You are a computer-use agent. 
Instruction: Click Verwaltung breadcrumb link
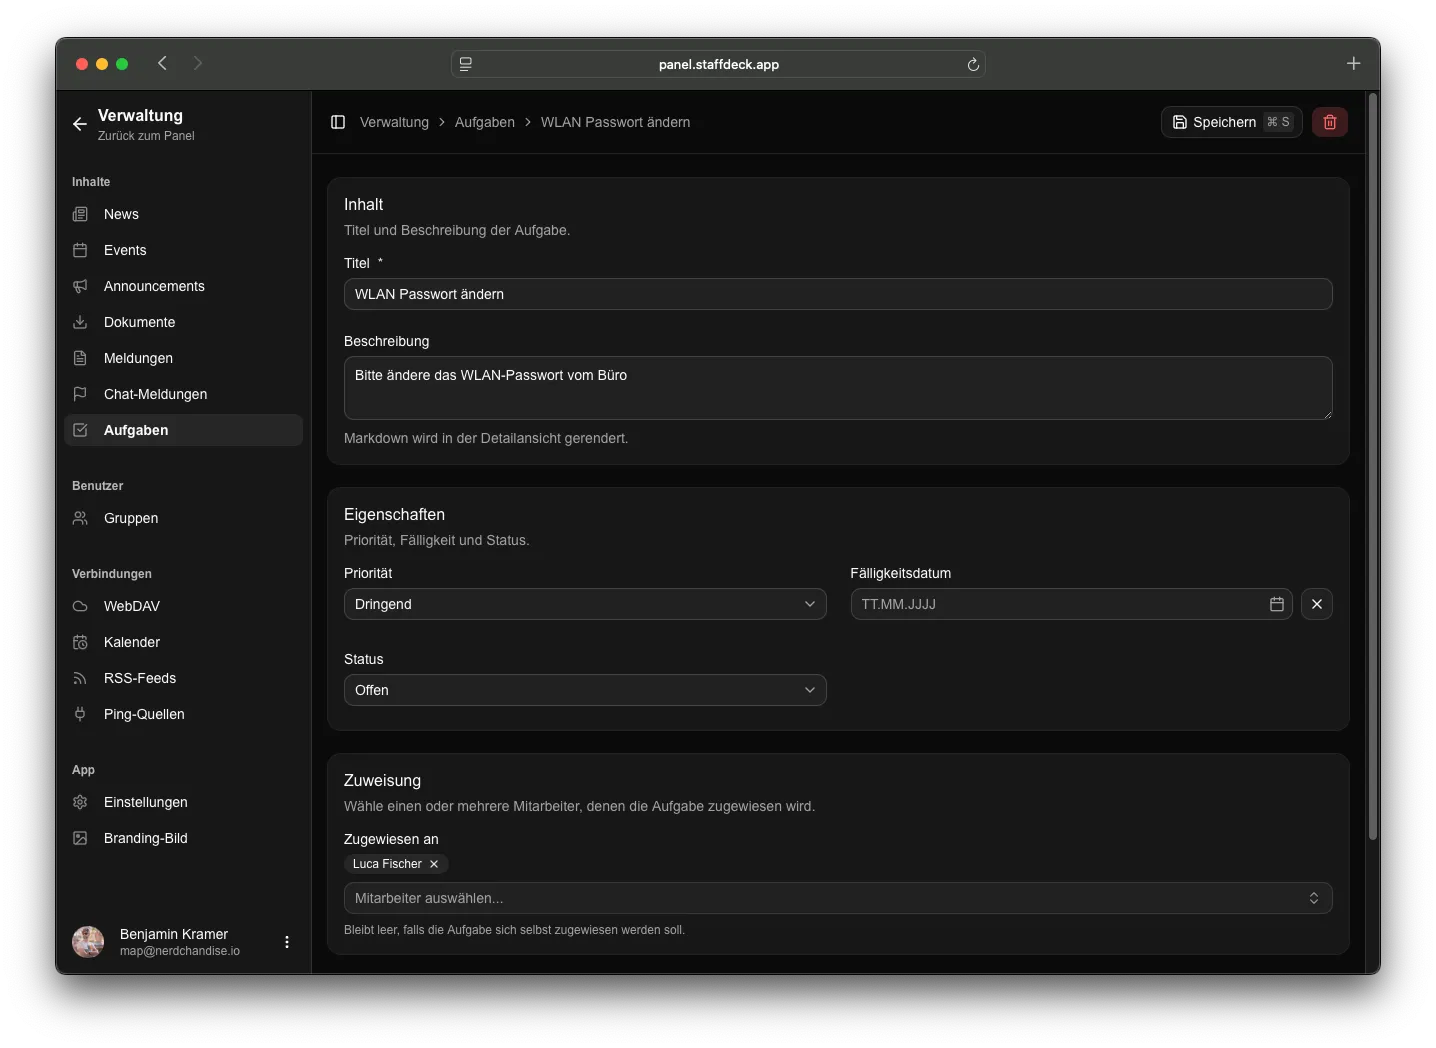394,122
